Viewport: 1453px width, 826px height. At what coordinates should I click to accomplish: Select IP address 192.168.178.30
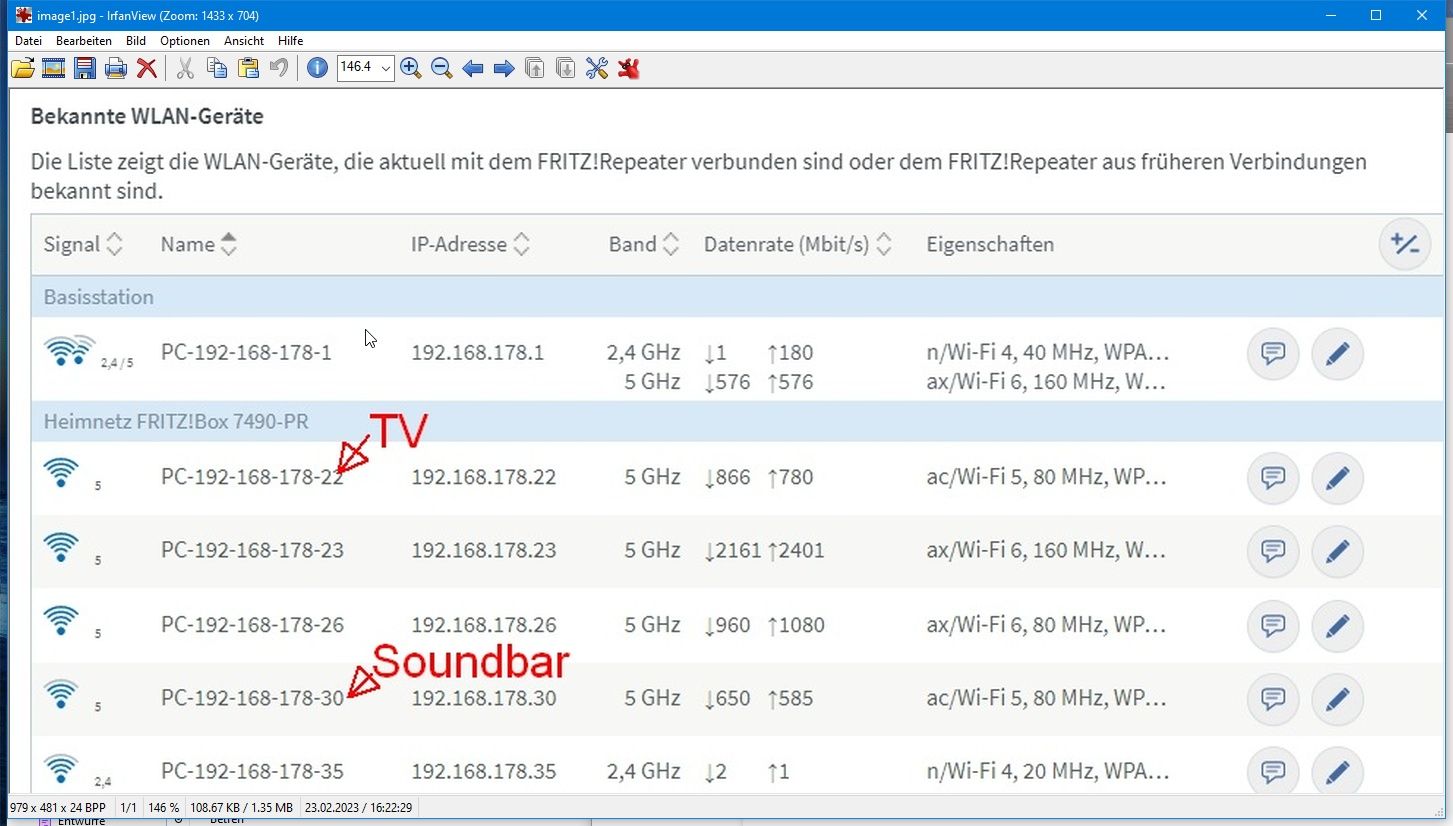483,699
